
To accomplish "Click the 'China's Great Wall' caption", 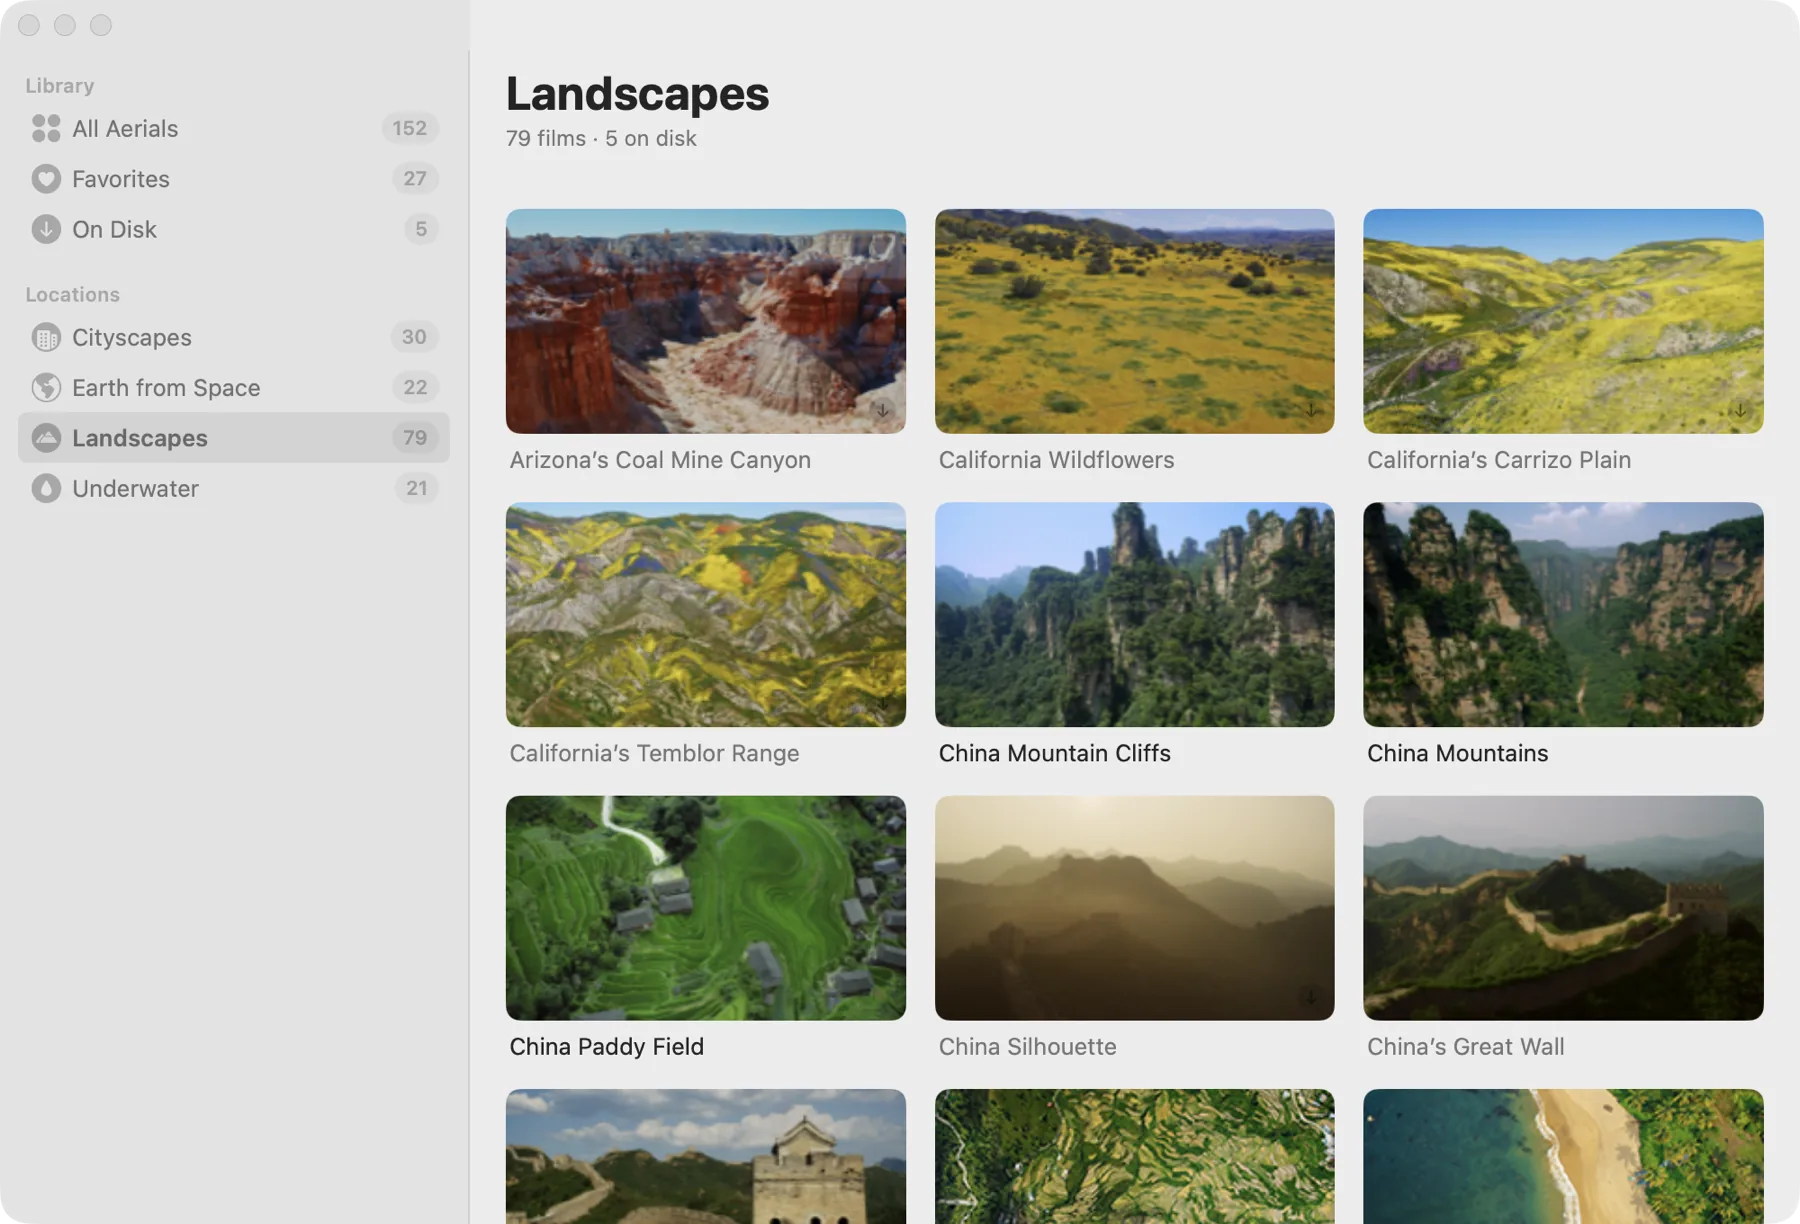I will 1465,1047.
